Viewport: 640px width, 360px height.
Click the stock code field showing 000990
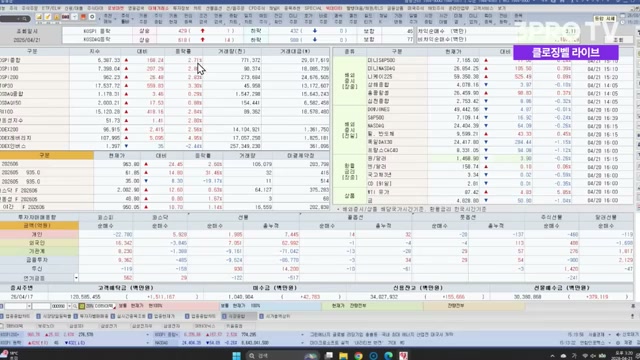(x=58, y=306)
